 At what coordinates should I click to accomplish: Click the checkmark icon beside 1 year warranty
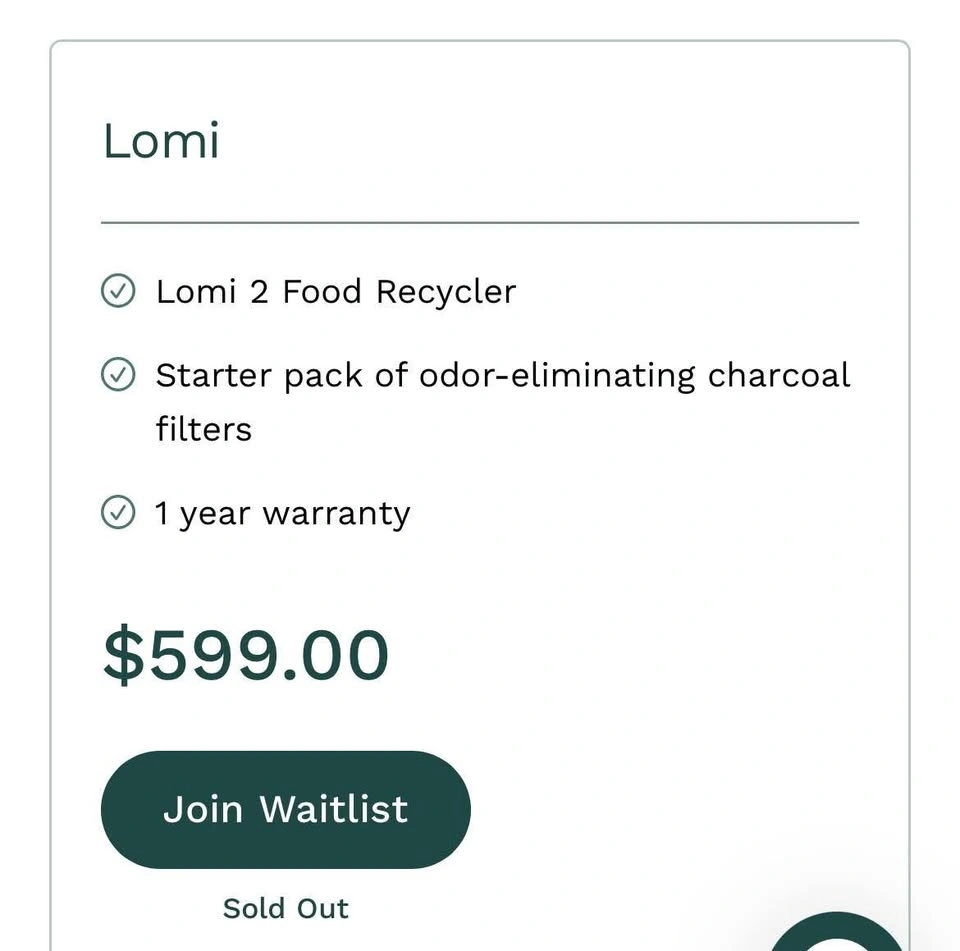[118, 513]
